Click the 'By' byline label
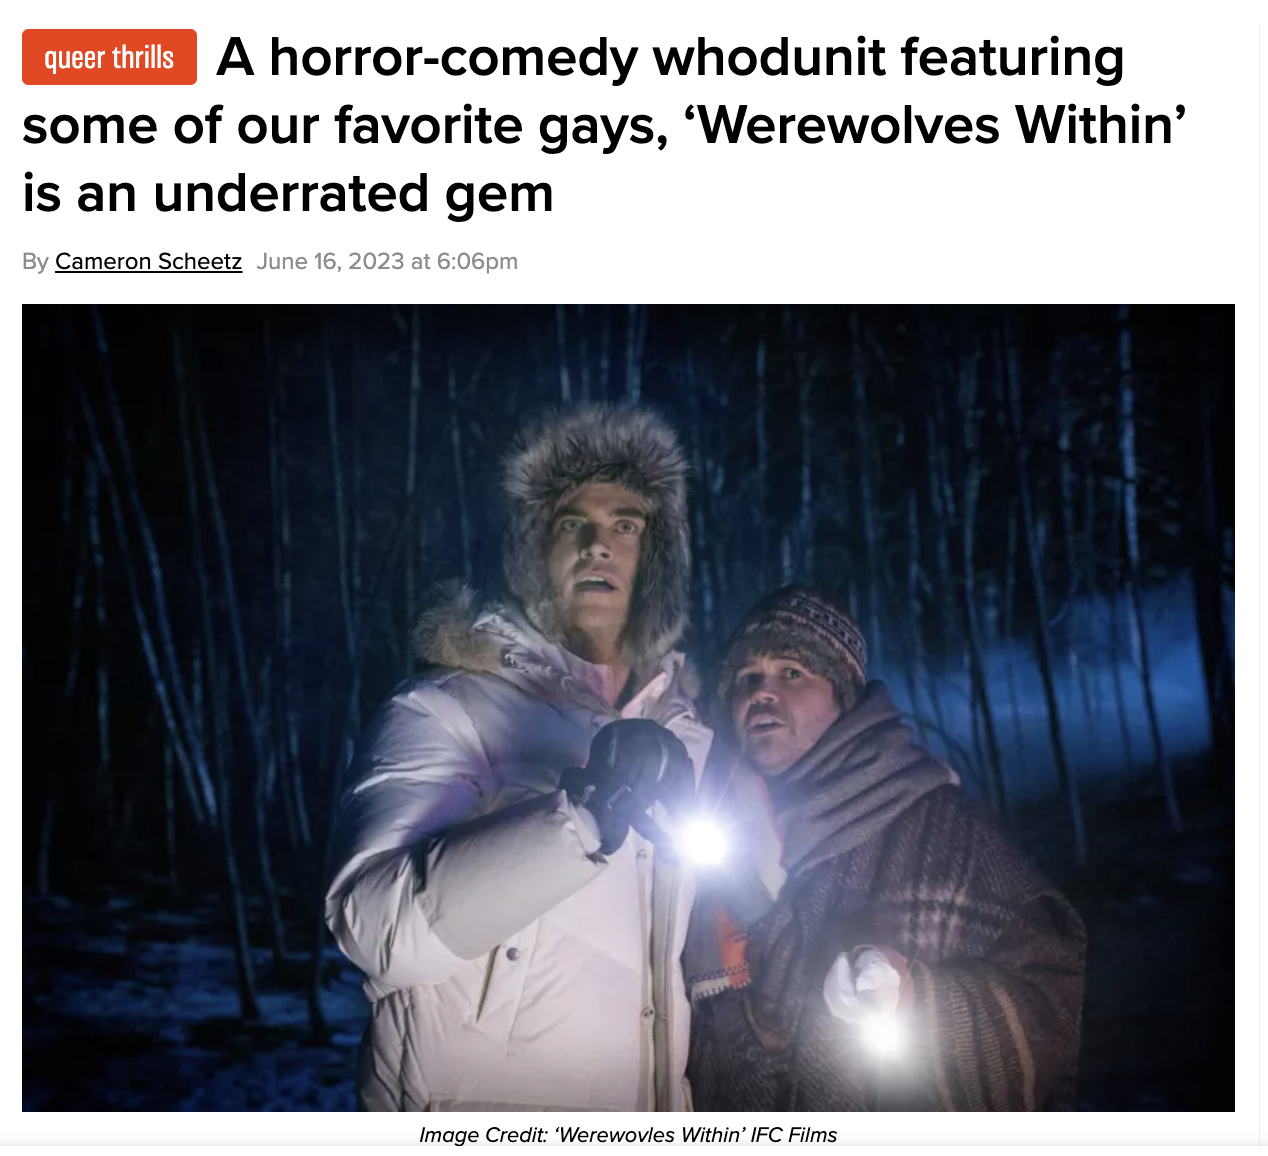 click(35, 261)
